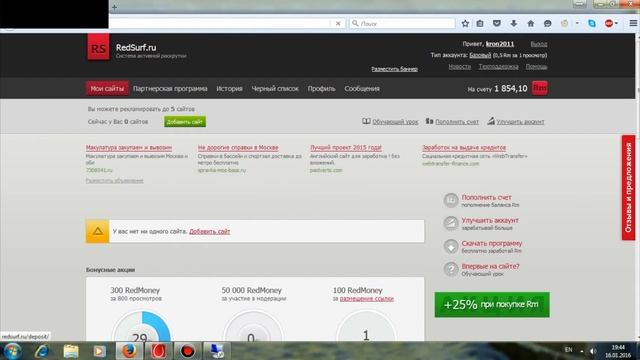
Task: Open the Заработок на выдаче кредитов ad
Action: tap(464, 147)
